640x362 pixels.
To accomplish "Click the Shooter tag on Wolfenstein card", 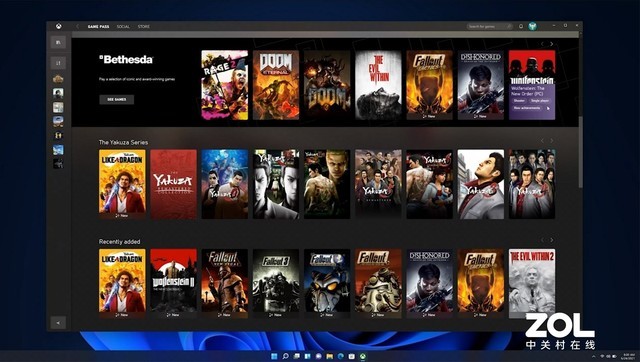I will click(519, 100).
